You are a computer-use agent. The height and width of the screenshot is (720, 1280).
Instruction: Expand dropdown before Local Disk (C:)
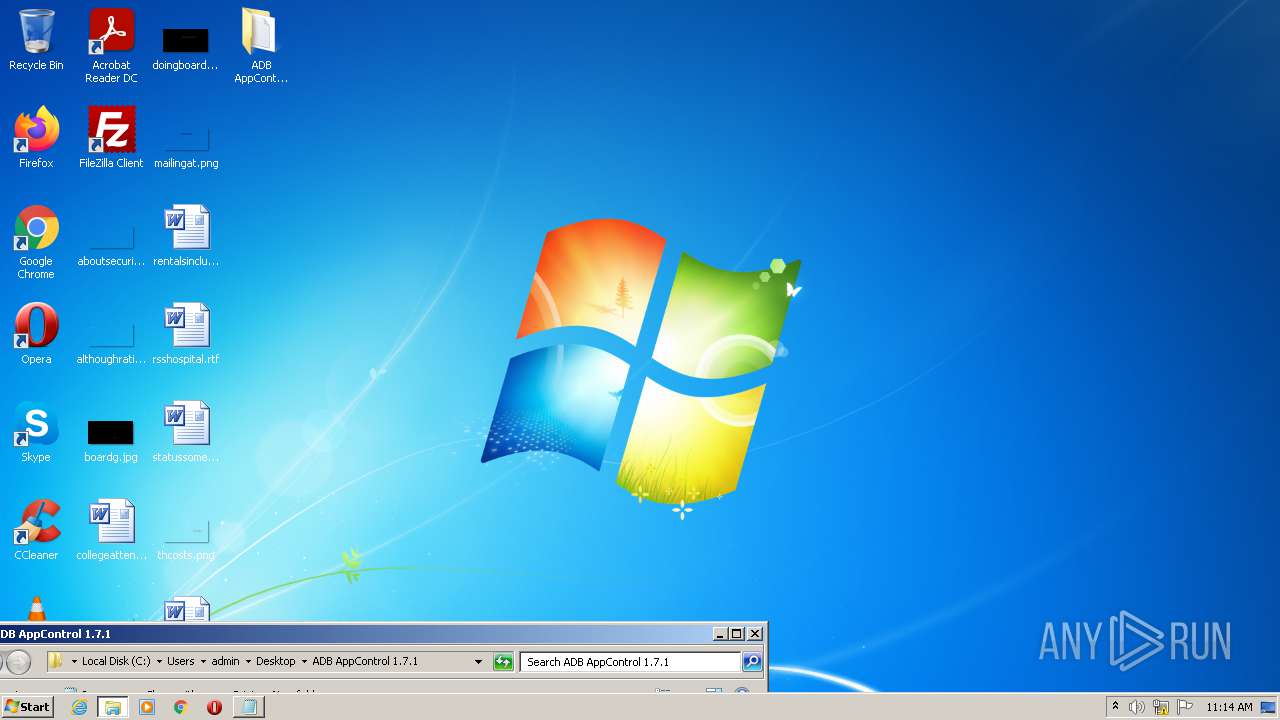pos(74,662)
